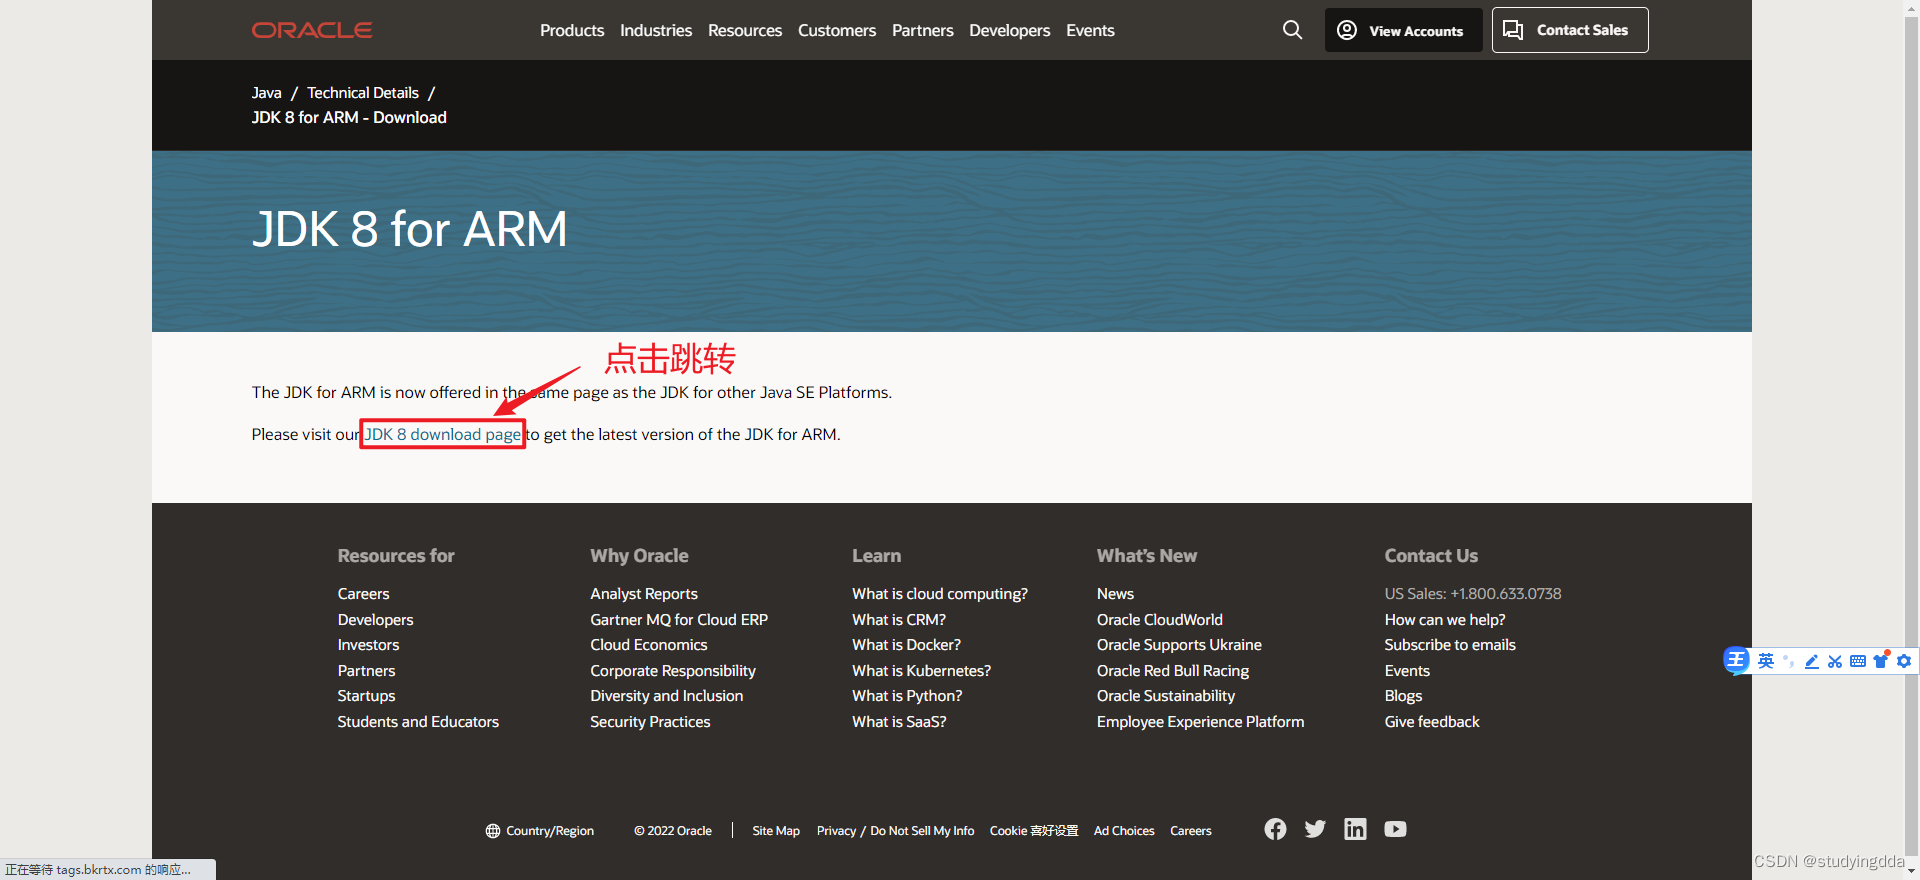Image resolution: width=1920 pixels, height=880 pixels.
Task: Toggle the IME punctuation mode icon
Action: click(1789, 661)
